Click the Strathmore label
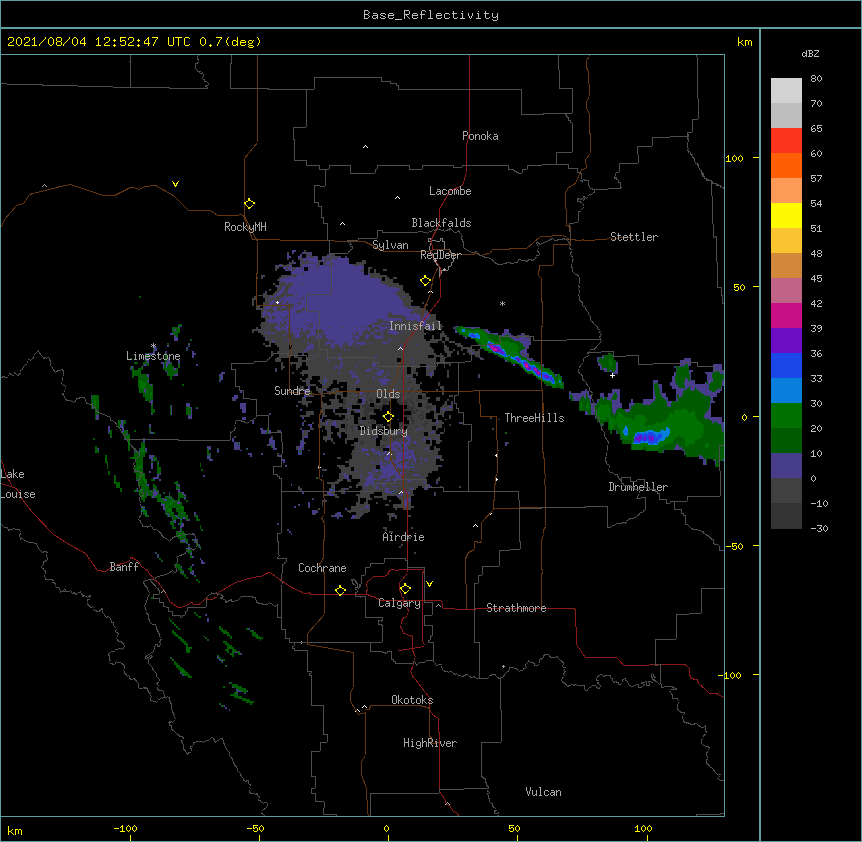The height and width of the screenshot is (842, 862). (516, 608)
